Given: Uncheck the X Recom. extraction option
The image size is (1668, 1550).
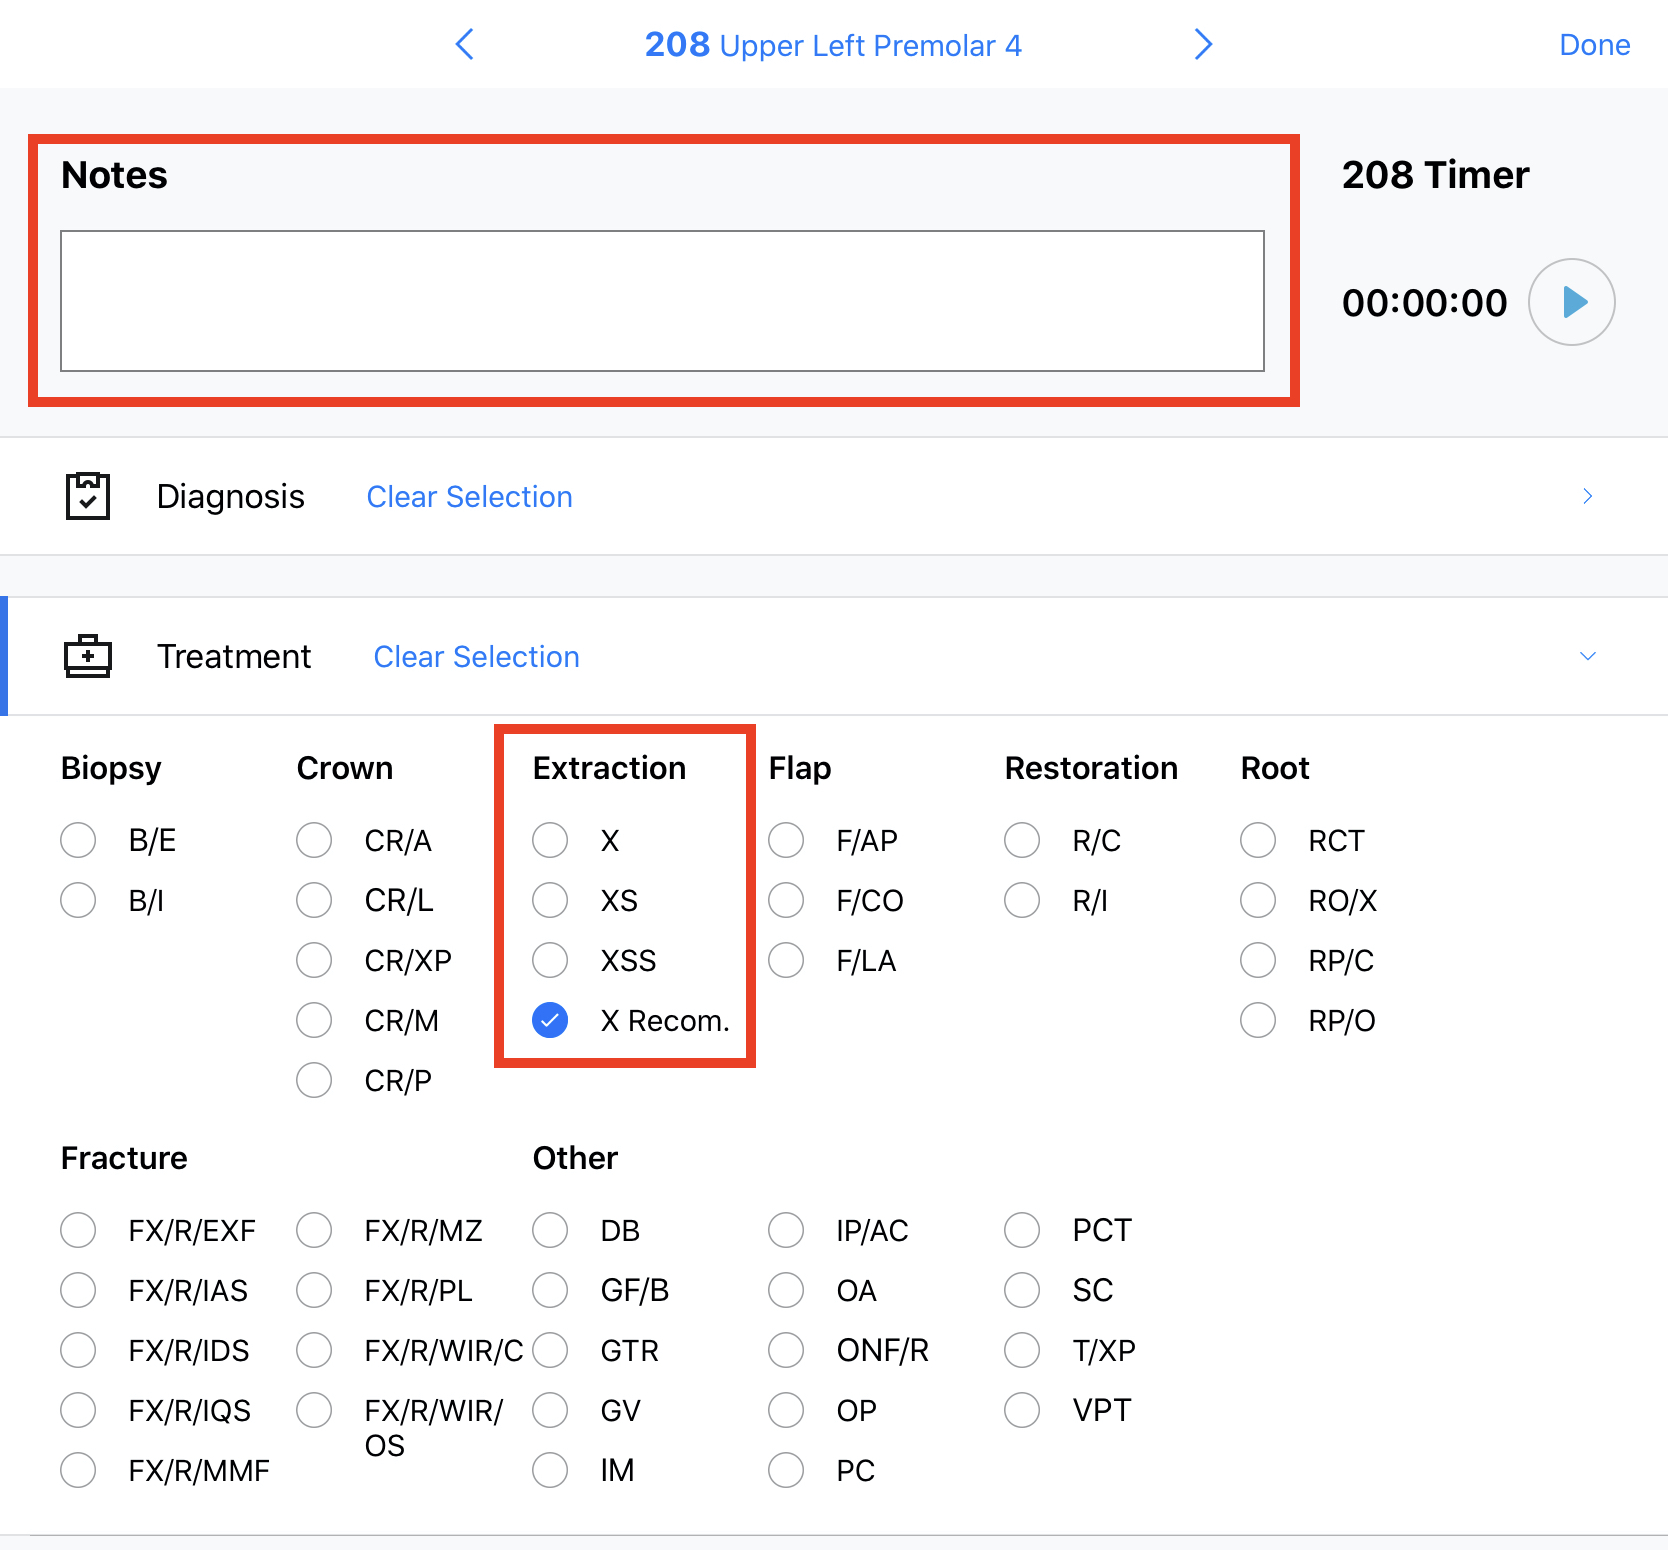Looking at the screenshot, I should (550, 1020).
